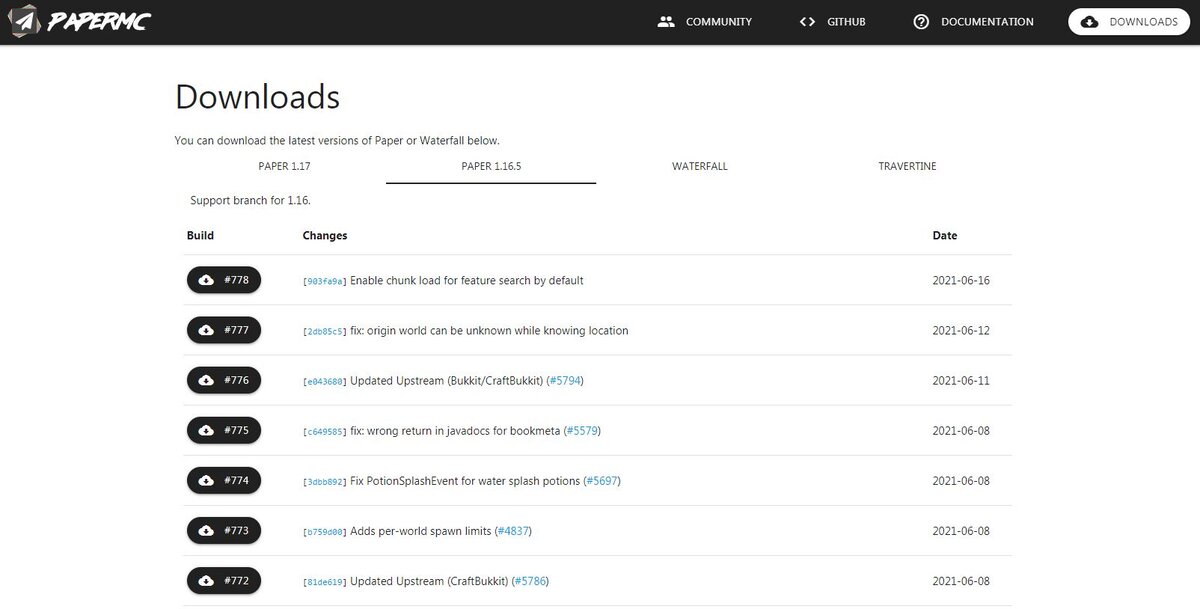Image resolution: width=1200 pixels, height=609 pixels.
Task: Open commit hash 903fa9a
Action: tap(325, 281)
